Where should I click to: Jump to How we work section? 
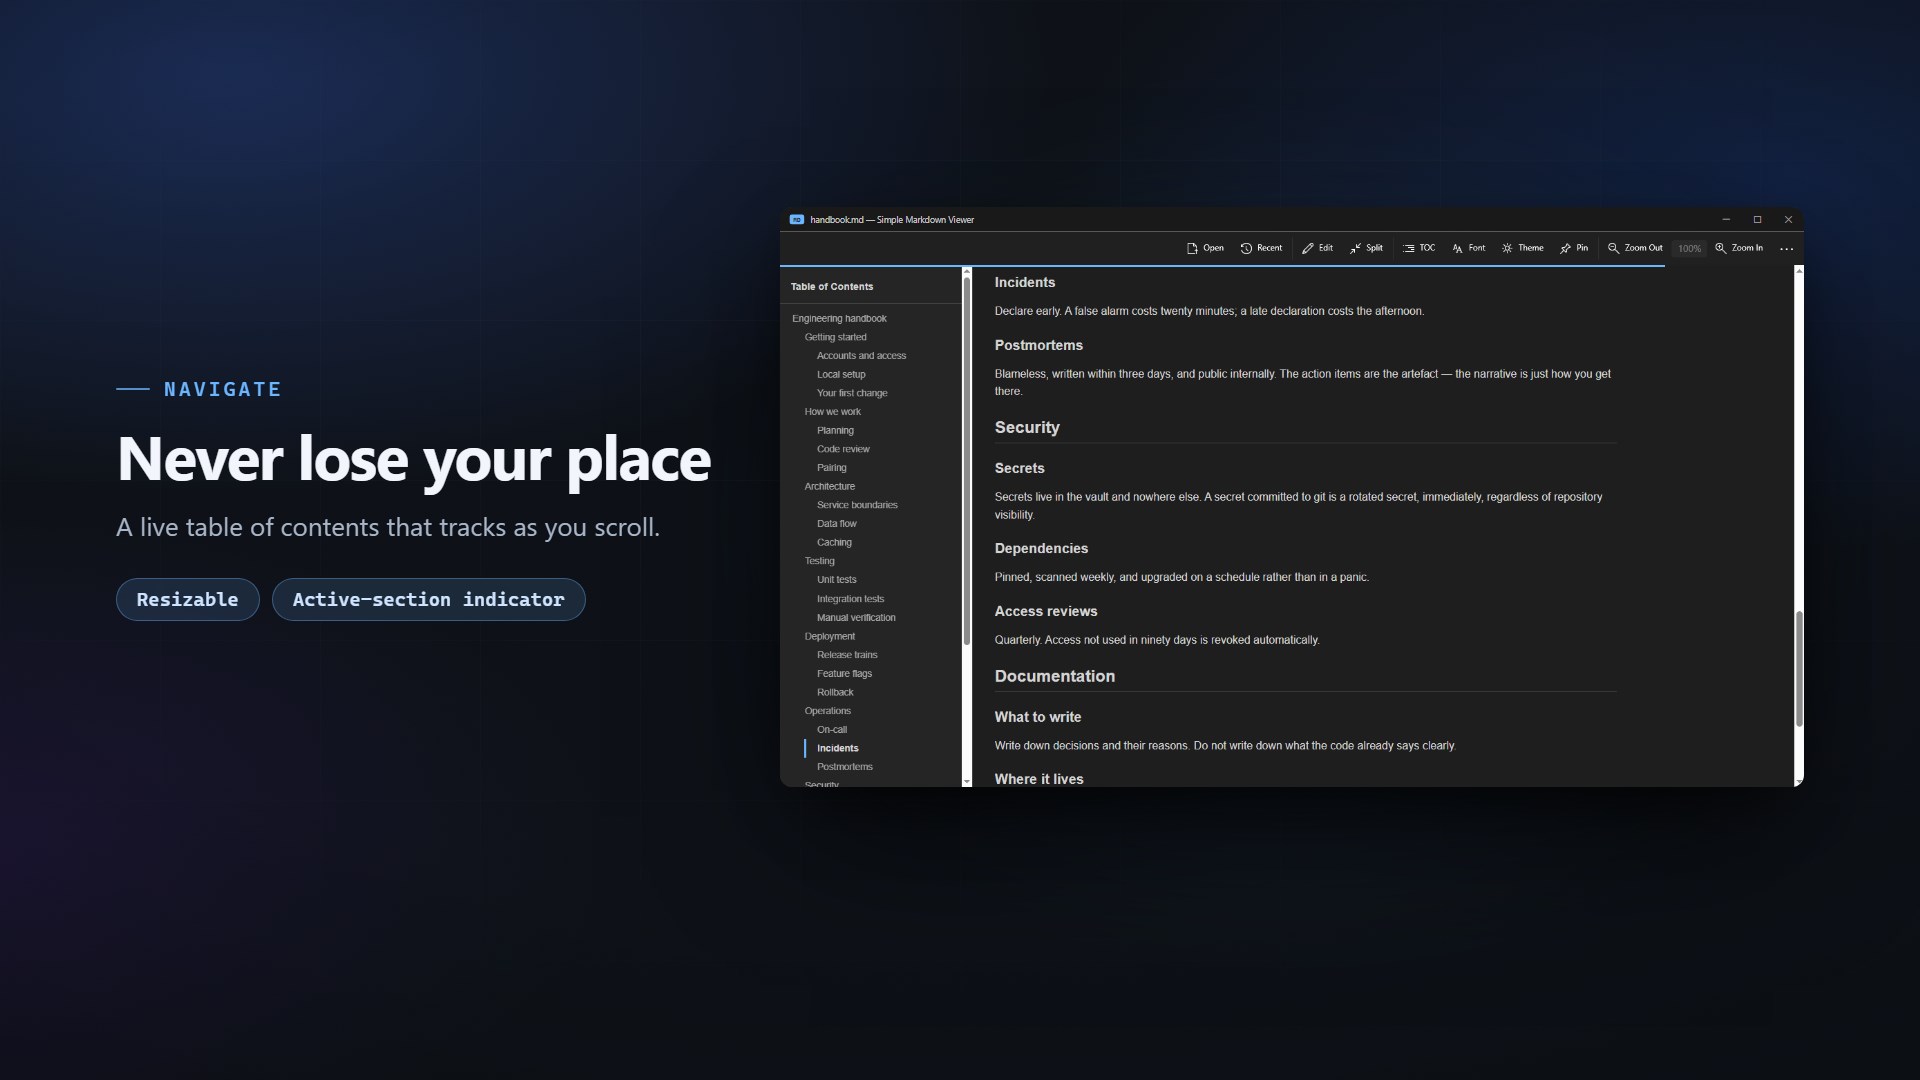pyautogui.click(x=832, y=412)
